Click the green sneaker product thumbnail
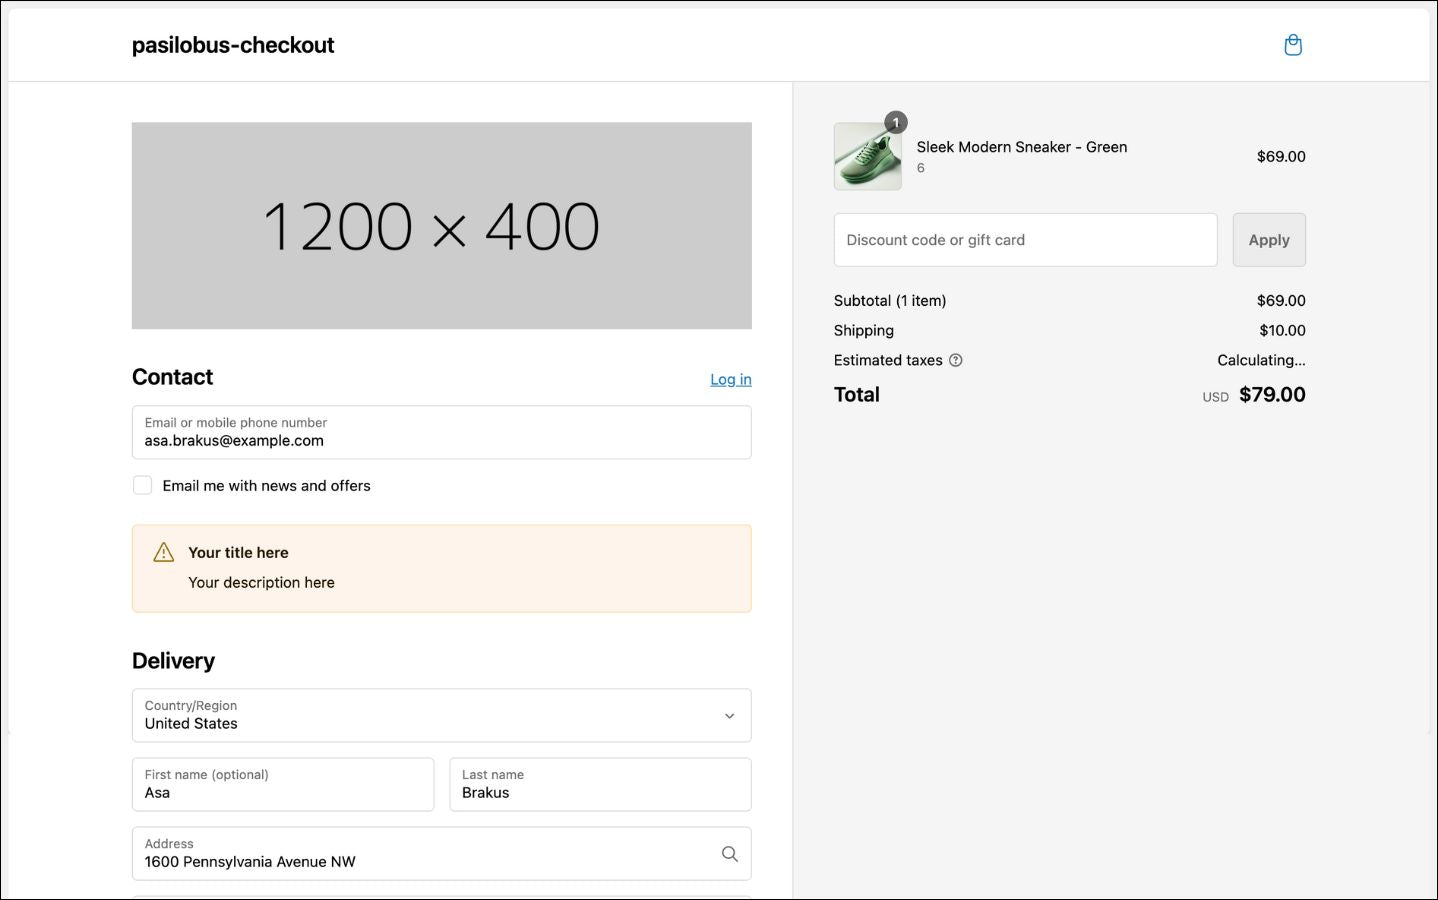The width and height of the screenshot is (1438, 900). [x=867, y=158]
